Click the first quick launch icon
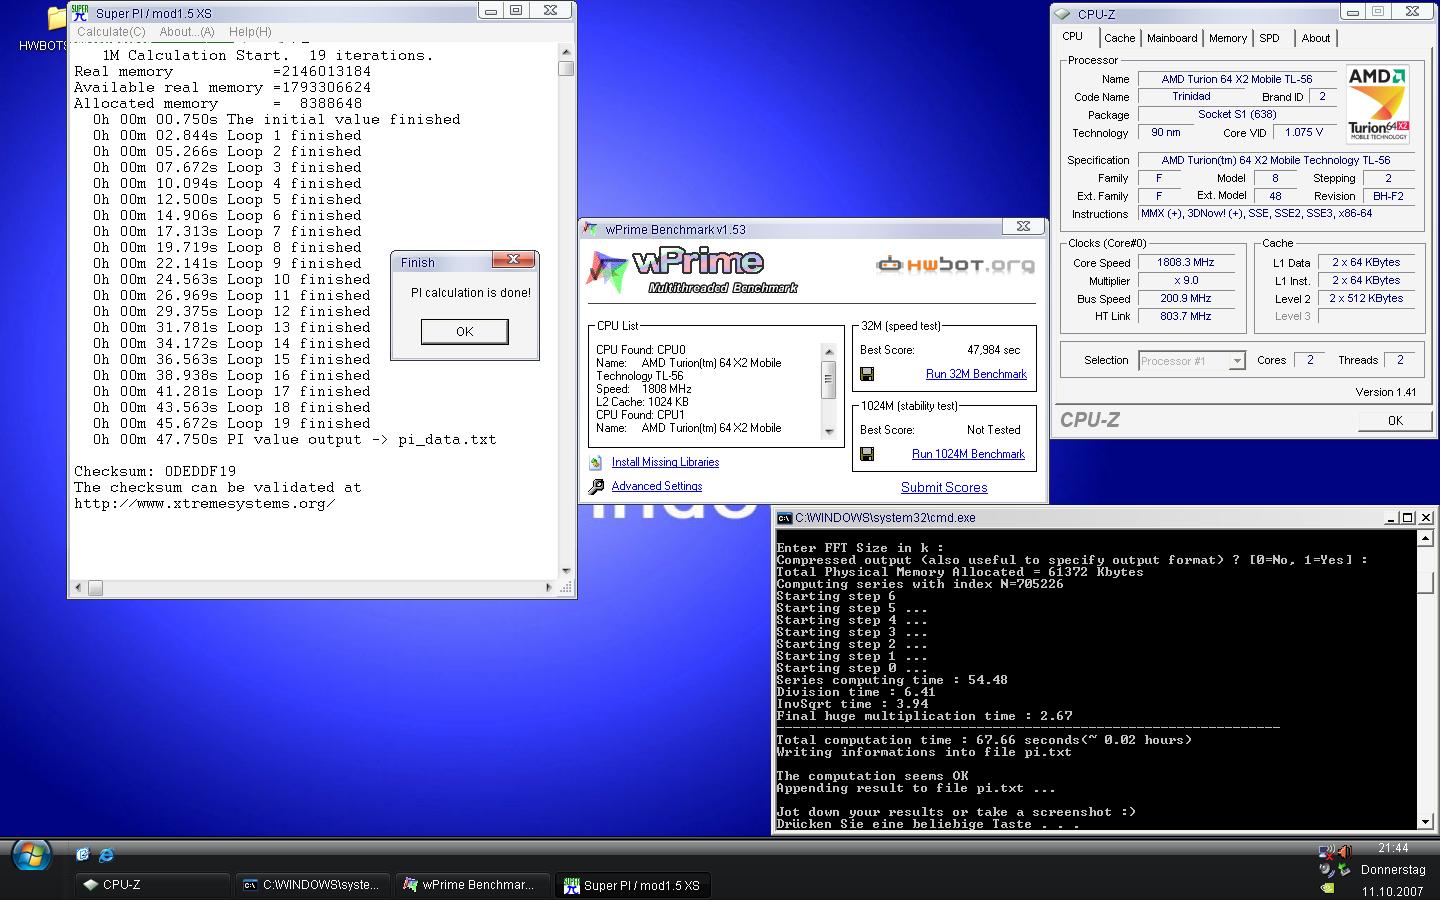The image size is (1440, 900). click(83, 854)
